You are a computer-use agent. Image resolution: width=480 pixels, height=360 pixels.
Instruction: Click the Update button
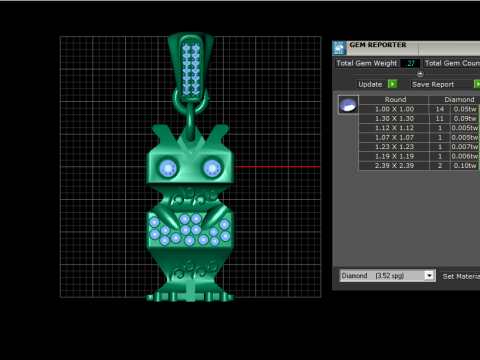[x=370, y=84]
